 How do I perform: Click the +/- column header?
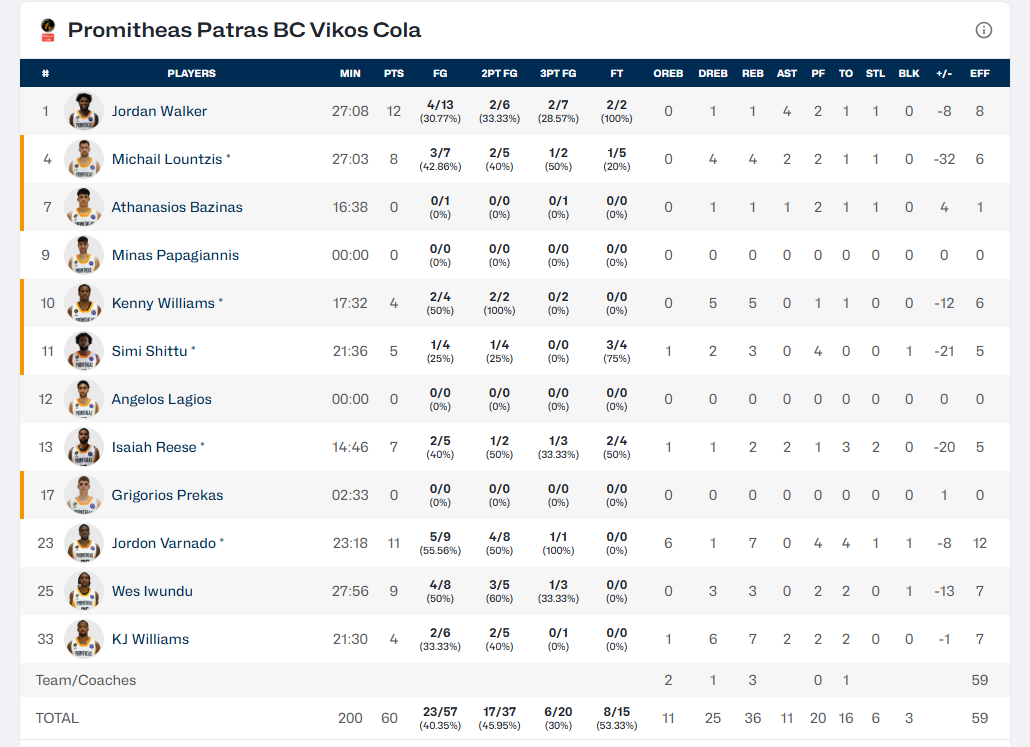point(943,73)
